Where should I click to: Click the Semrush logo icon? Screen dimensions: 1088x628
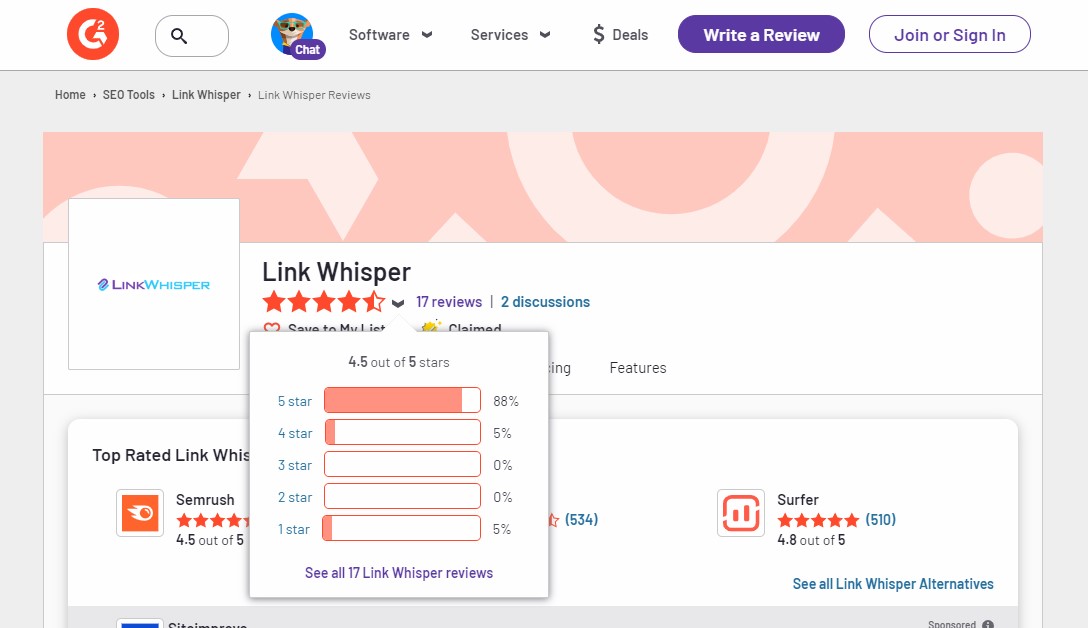pos(140,514)
